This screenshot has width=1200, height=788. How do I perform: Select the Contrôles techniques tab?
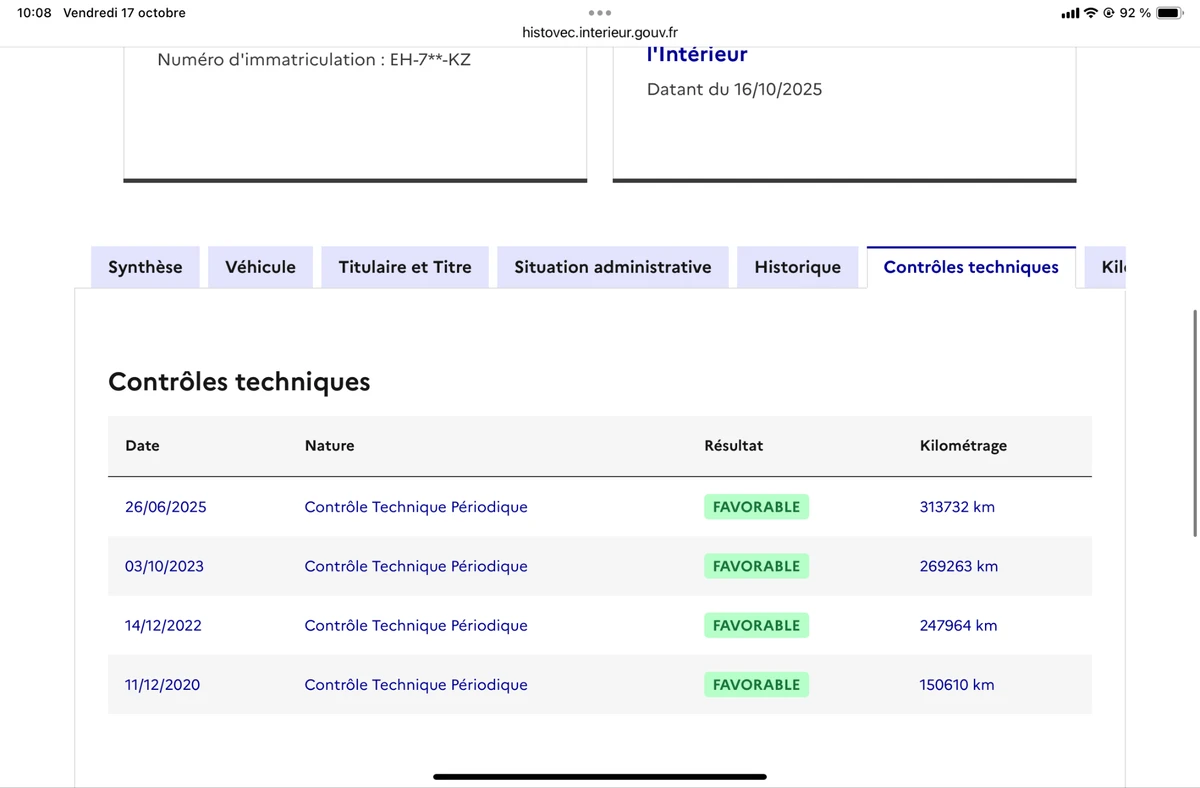[x=971, y=267]
